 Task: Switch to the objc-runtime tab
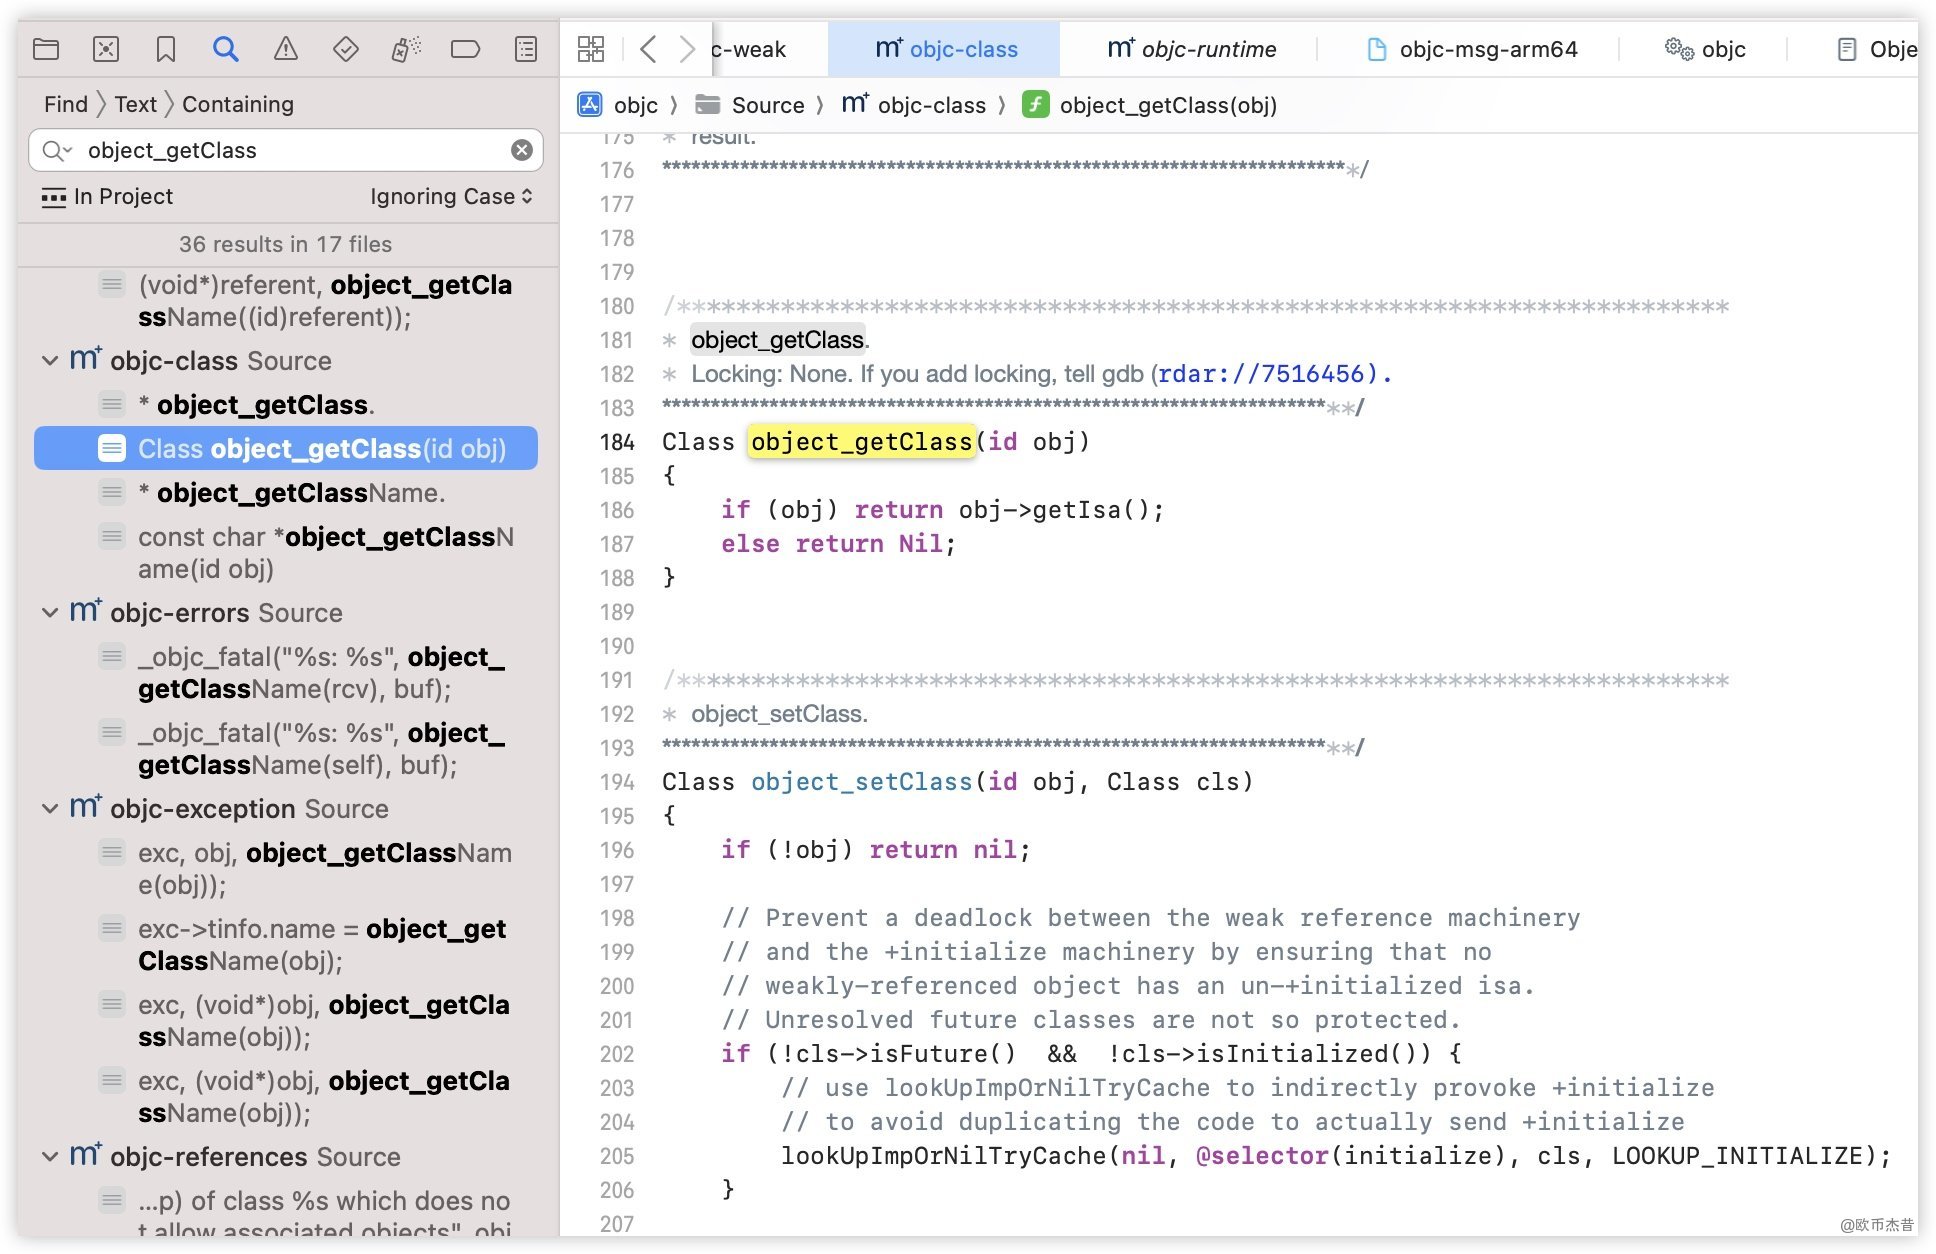(1192, 49)
